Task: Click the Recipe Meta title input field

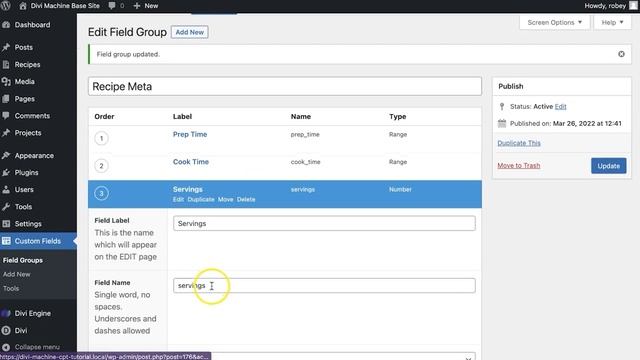Action: tap(285, 87)
